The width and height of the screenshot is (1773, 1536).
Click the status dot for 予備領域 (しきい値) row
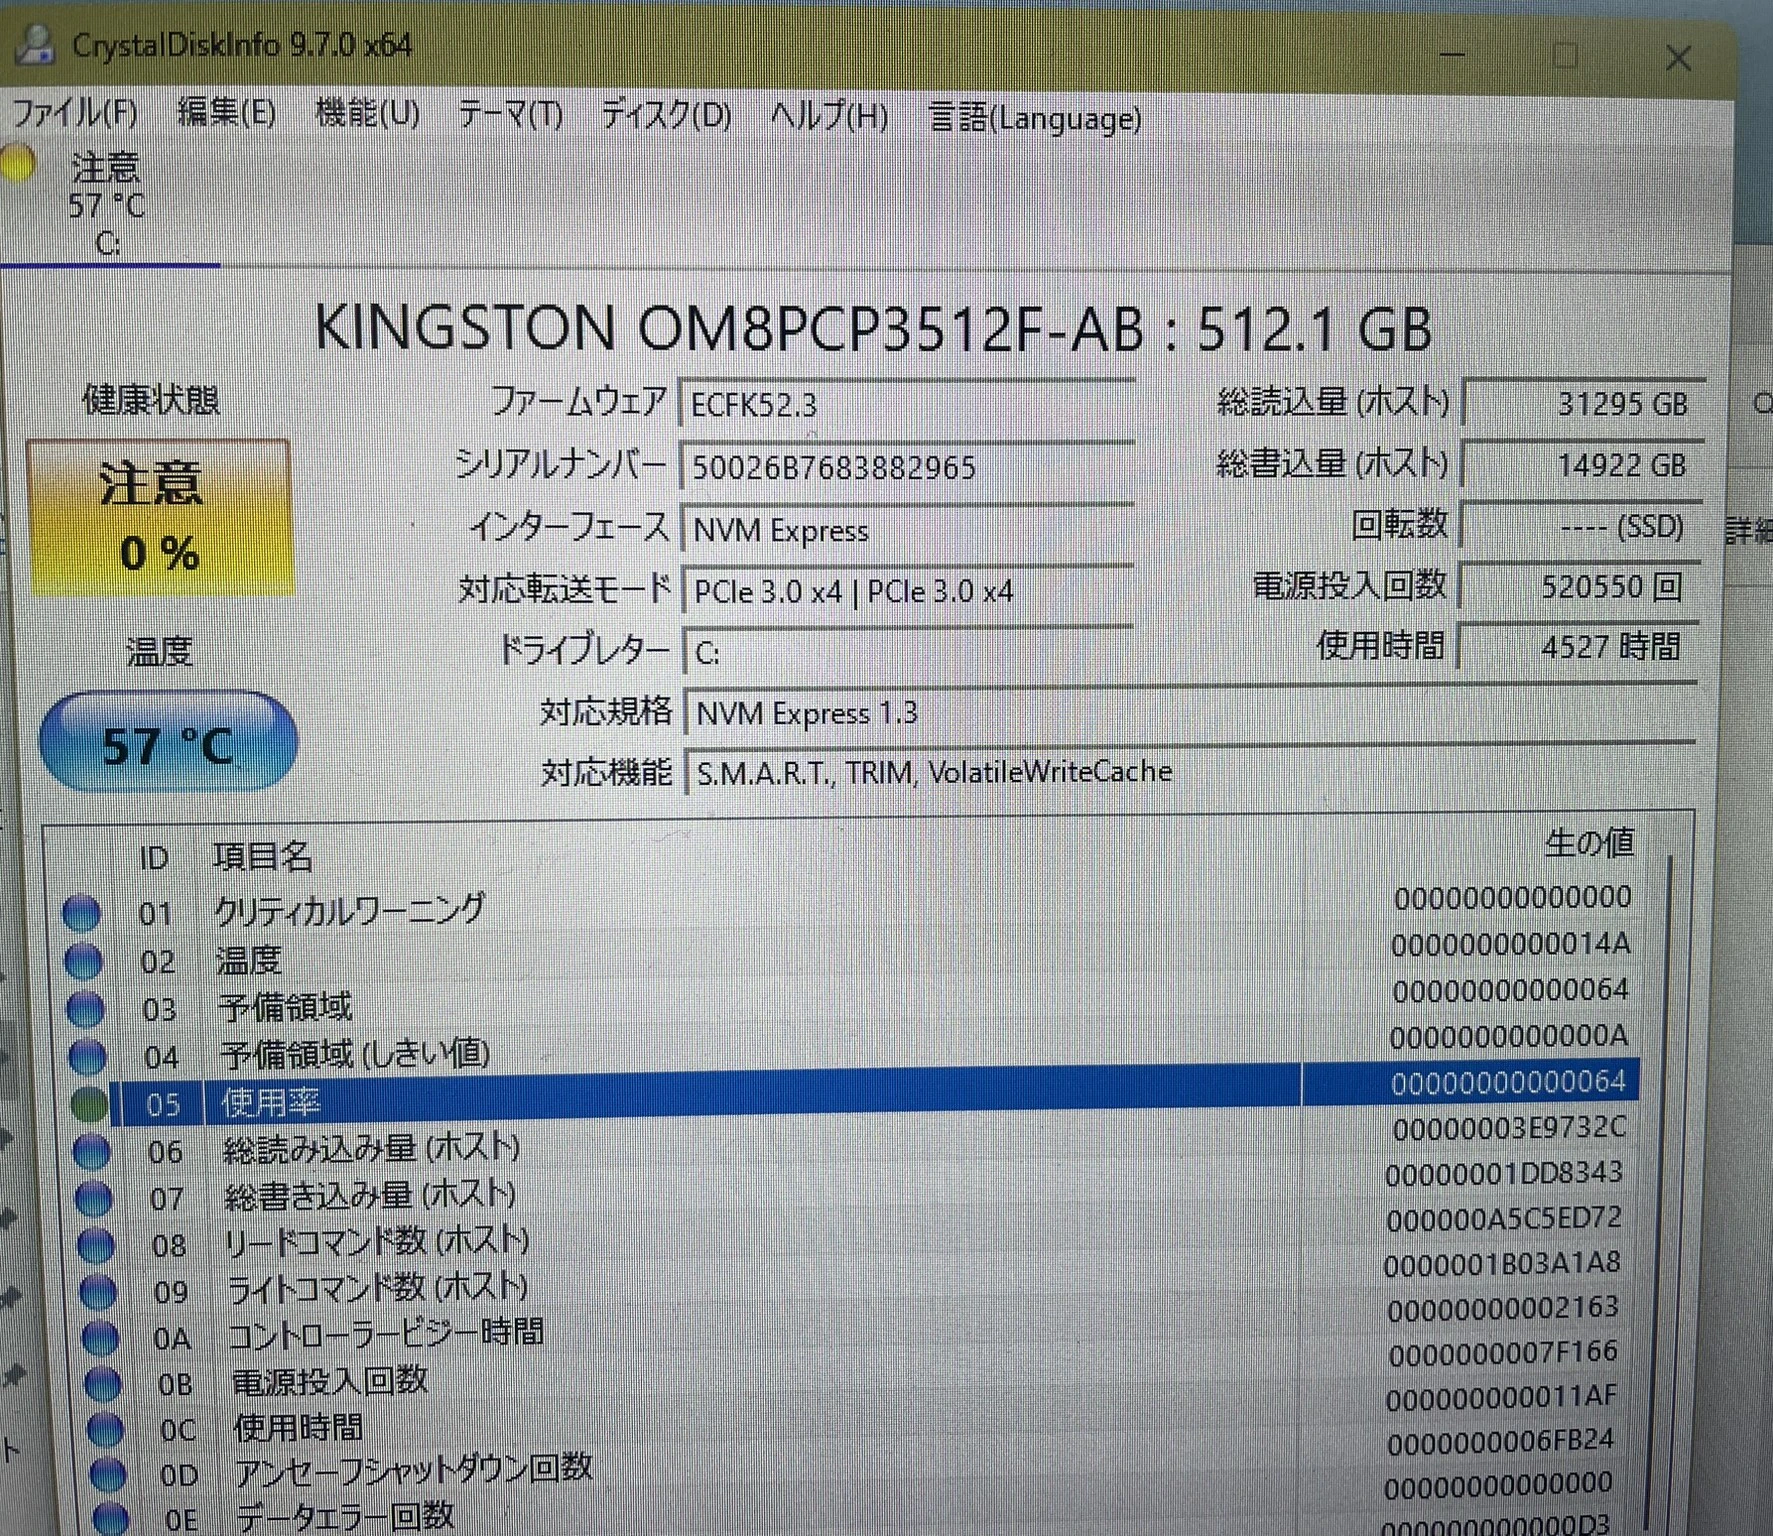click(x=87, y=1056)
